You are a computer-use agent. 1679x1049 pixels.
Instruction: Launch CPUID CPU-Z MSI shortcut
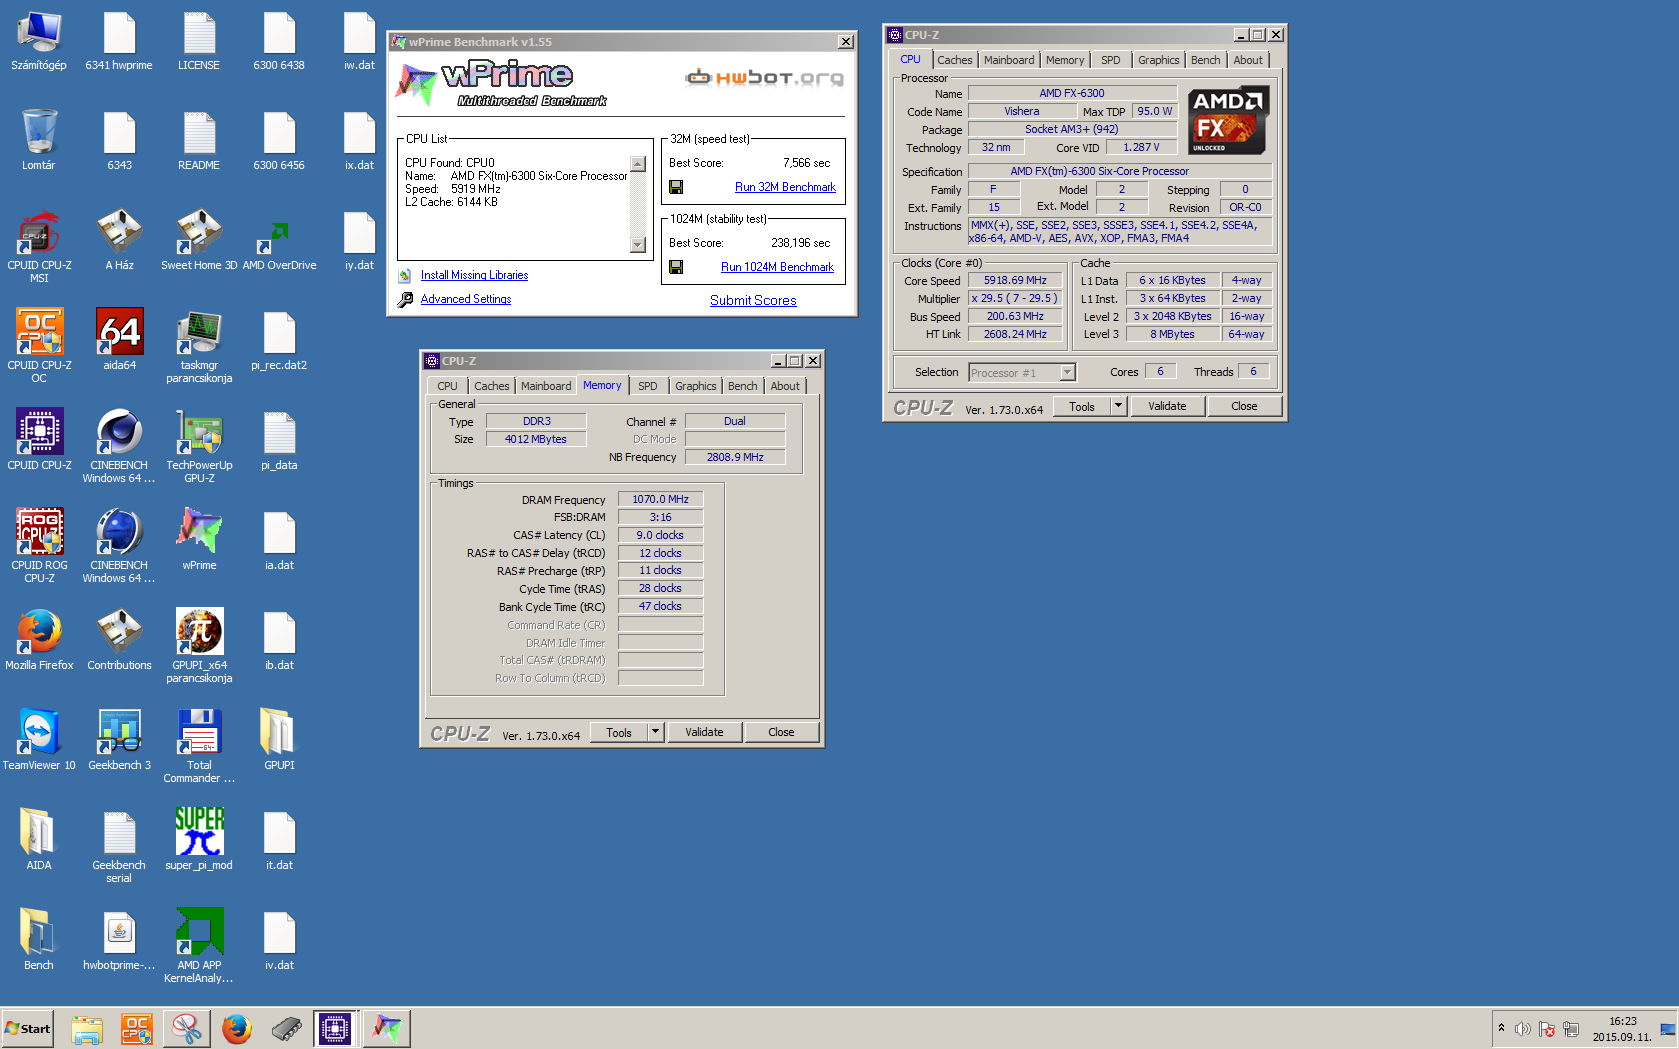pos(39,247)
